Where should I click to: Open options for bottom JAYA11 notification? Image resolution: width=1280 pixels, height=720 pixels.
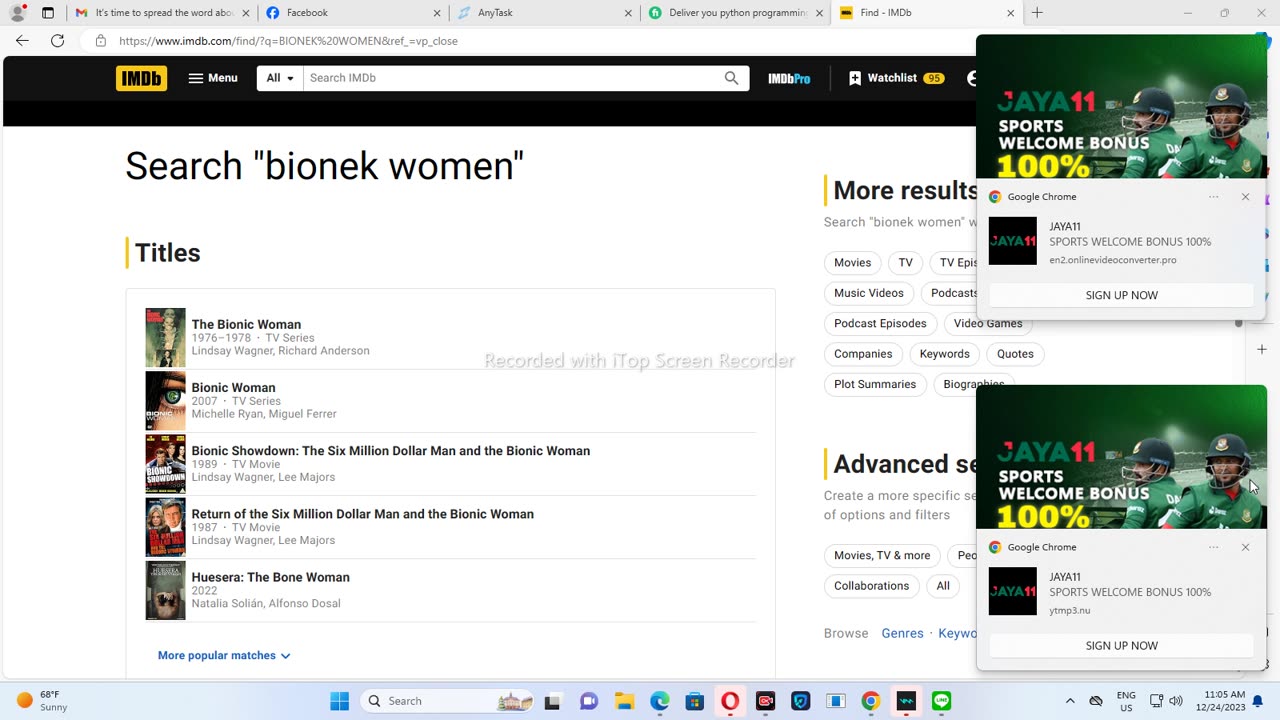(x=1214, y=547)
